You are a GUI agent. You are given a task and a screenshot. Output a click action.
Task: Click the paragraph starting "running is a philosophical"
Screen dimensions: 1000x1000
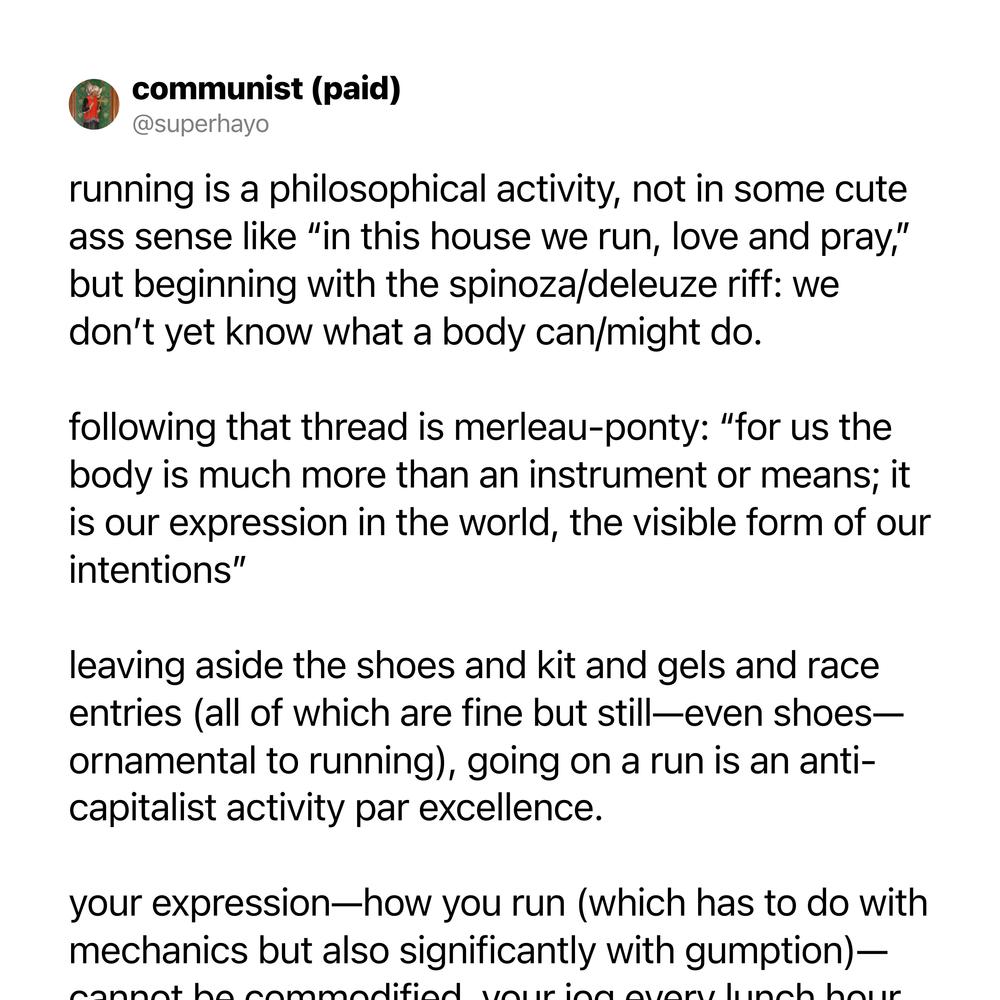coord(488,260)
